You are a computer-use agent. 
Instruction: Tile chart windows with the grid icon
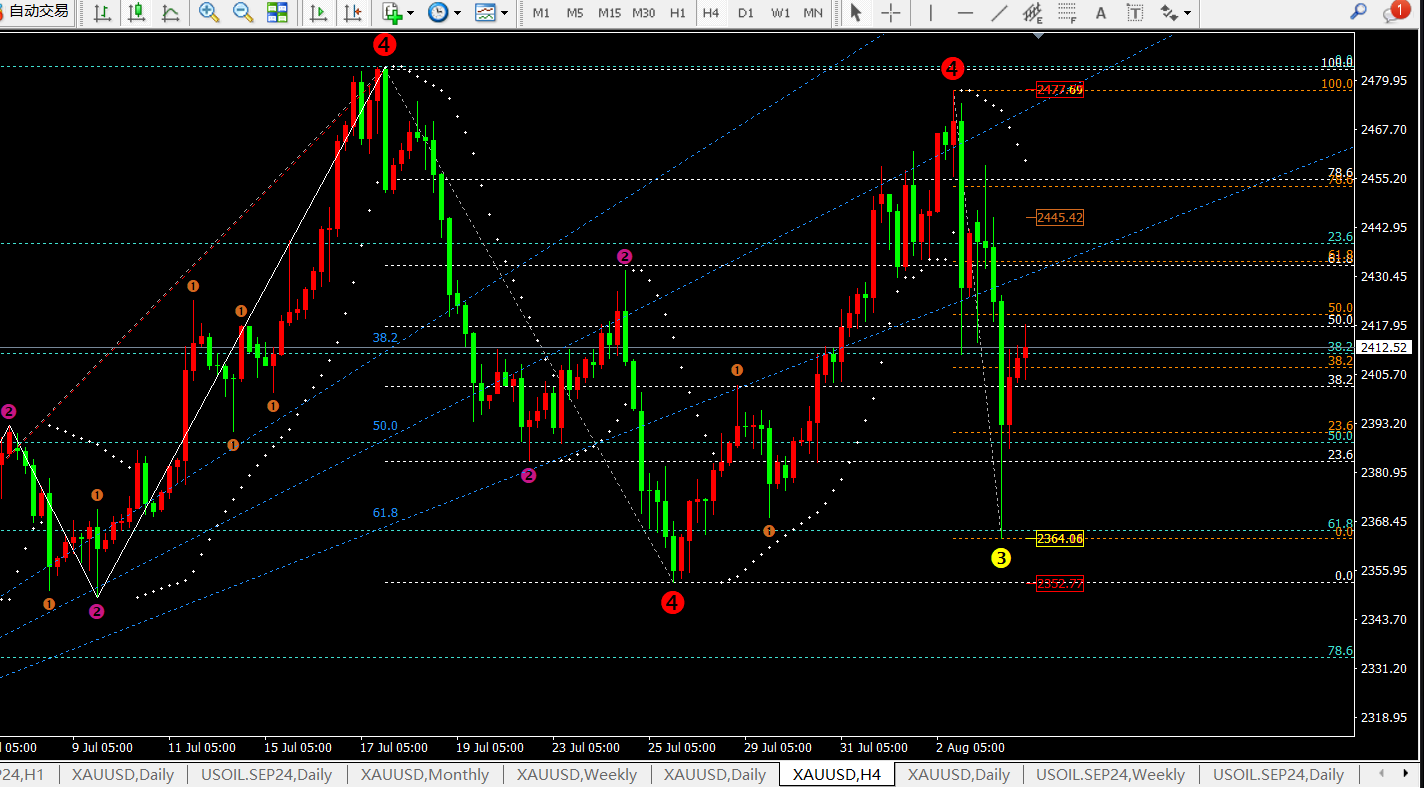277,12
